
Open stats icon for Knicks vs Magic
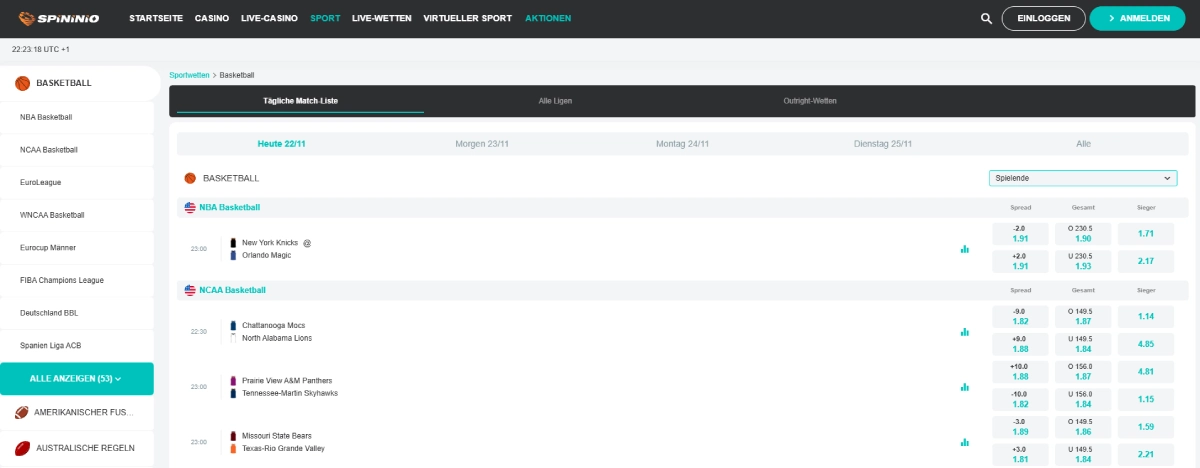[965, 249]
